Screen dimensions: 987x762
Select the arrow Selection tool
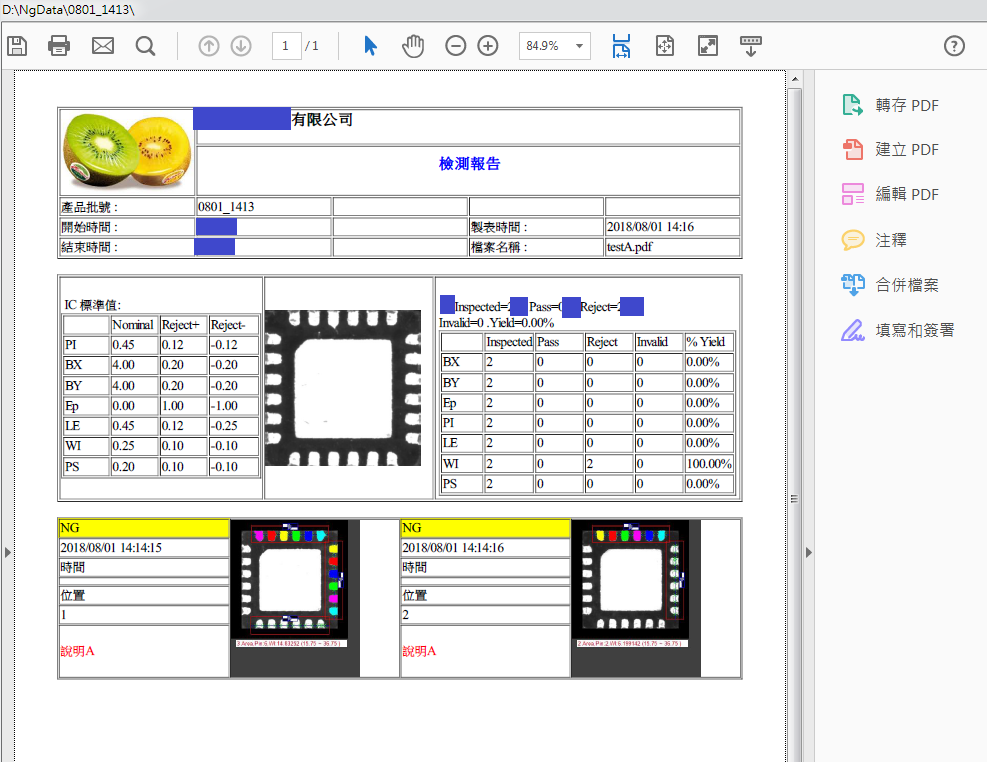pos(371,46)
